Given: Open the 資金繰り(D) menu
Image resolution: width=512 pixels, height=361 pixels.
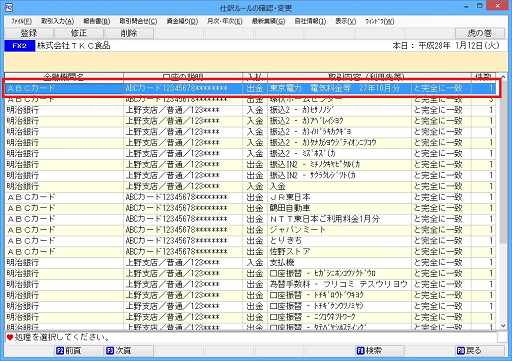Looking at the screenshot, I should pos(182,21).
